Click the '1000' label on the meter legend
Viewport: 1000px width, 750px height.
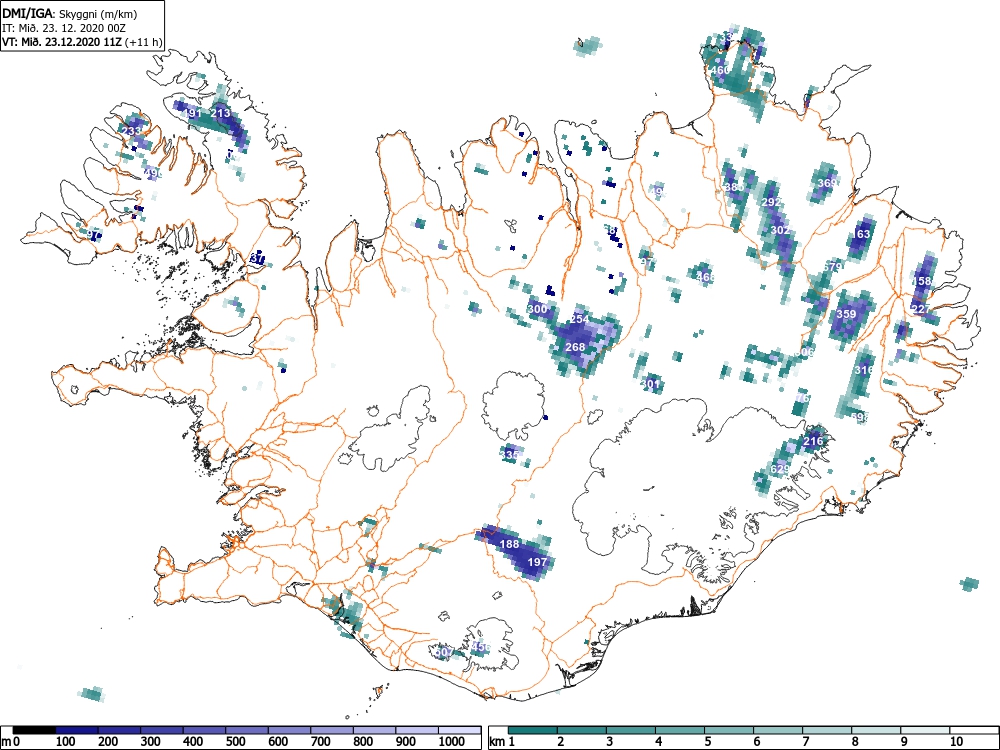click(x=452, y=742)
